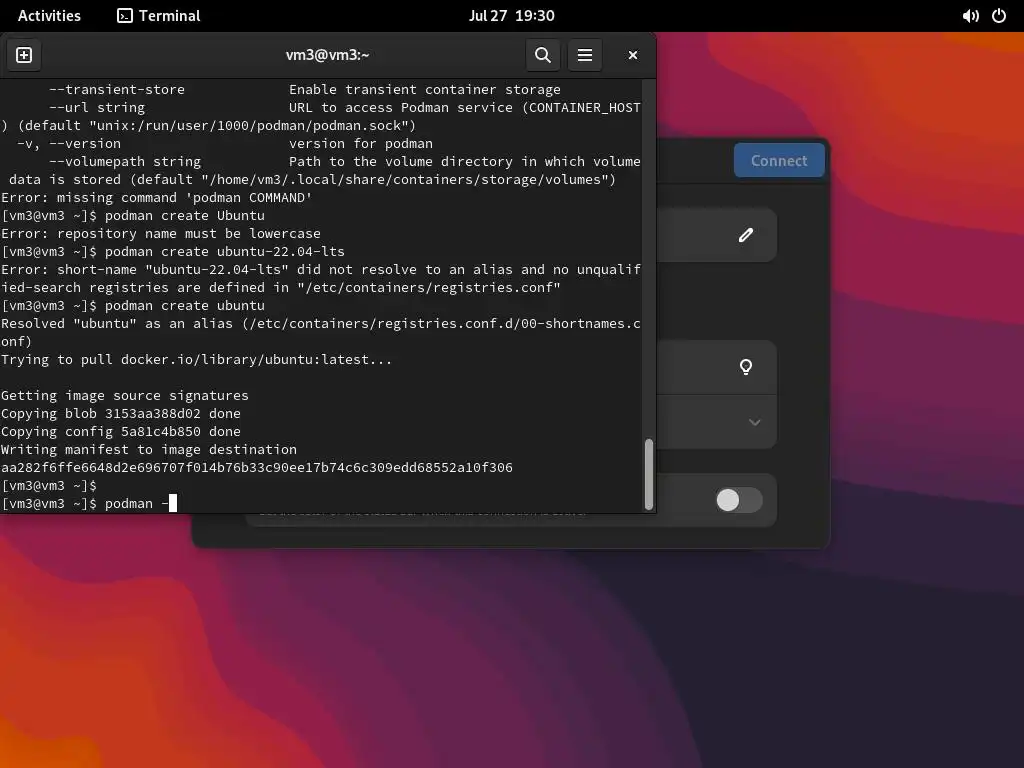Screen dimensions: 1024x768
Task: Click the 'podman create ubuntu-22.04-lts' command line
Action: pyautogui.click(x=173, y=251)
